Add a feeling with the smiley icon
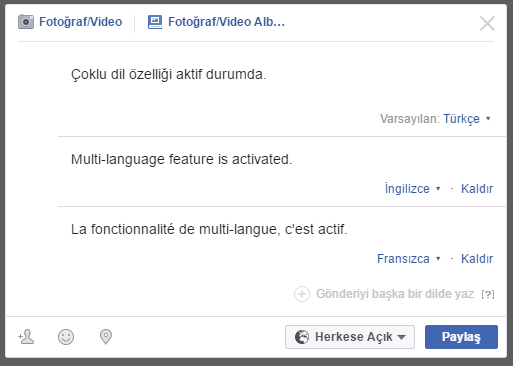The width and height of the screenshot is (513, 366). click(66, 337)
